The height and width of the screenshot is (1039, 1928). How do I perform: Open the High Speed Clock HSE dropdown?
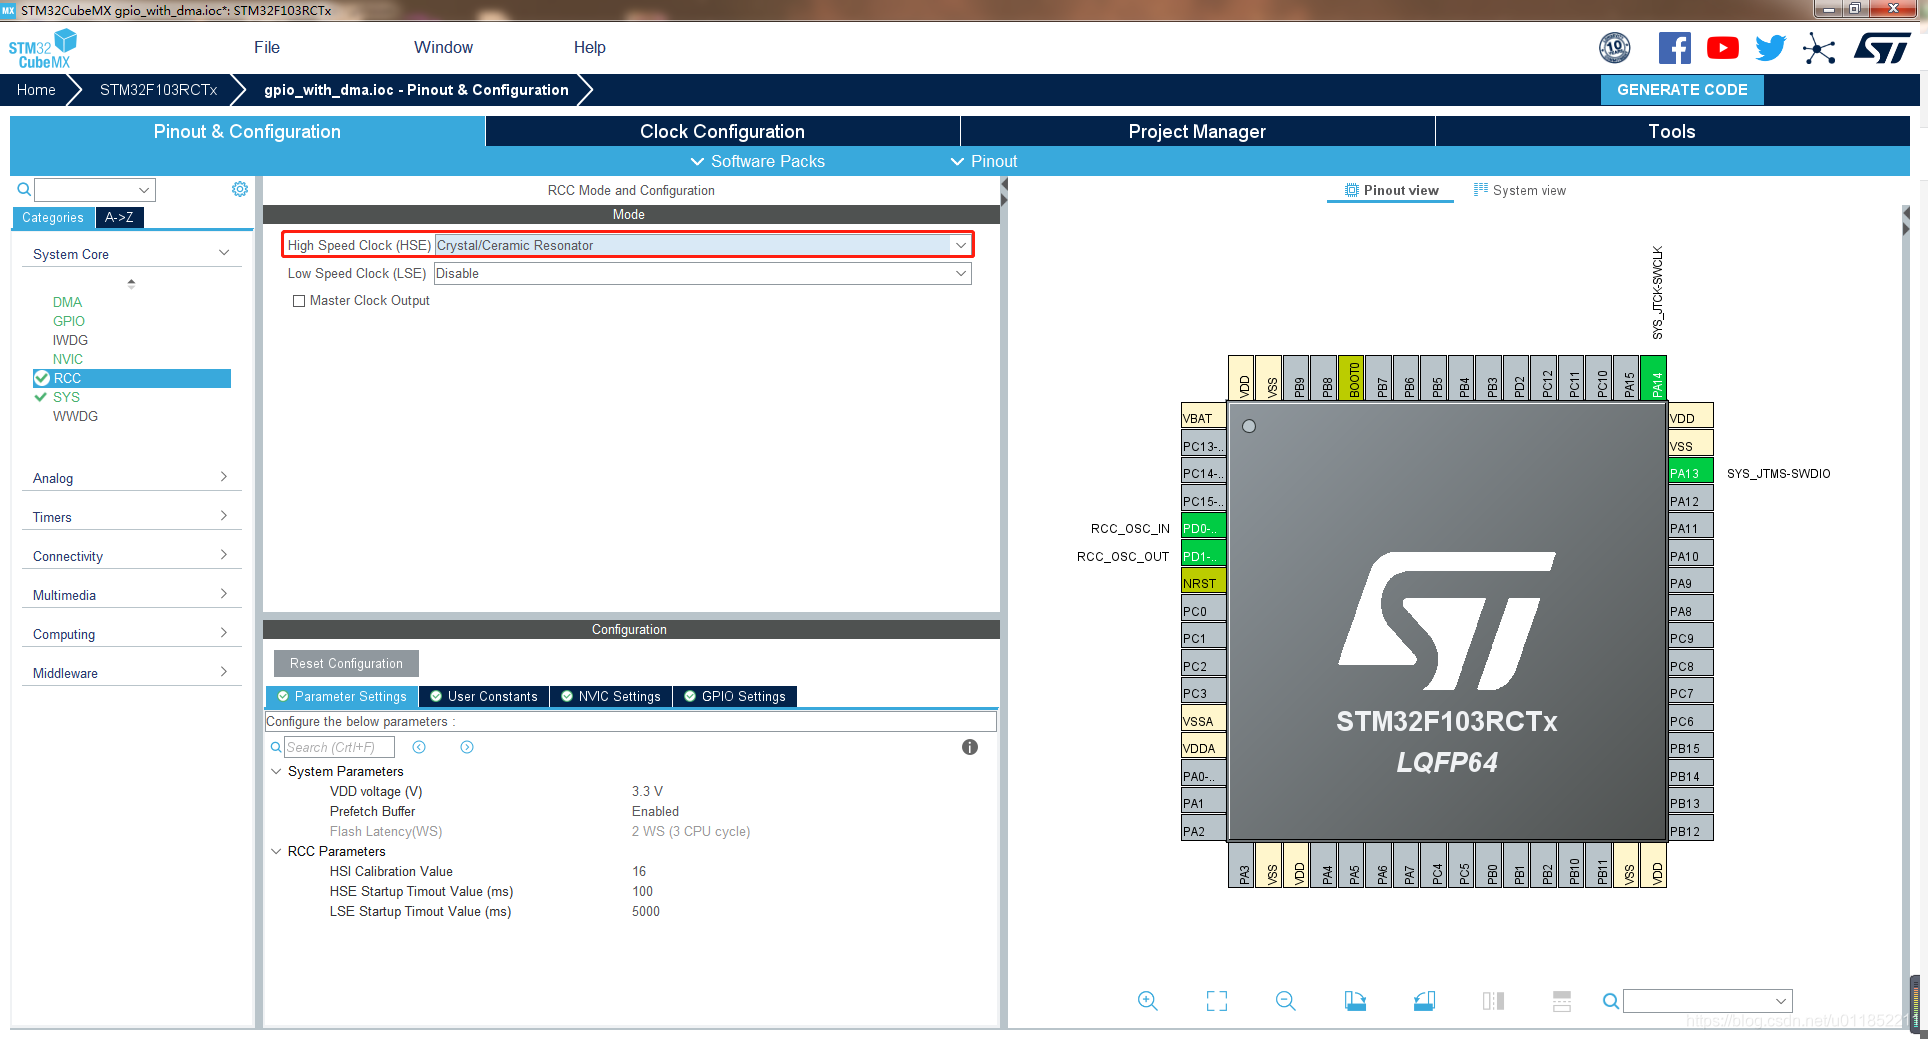[x=959, y=245]
